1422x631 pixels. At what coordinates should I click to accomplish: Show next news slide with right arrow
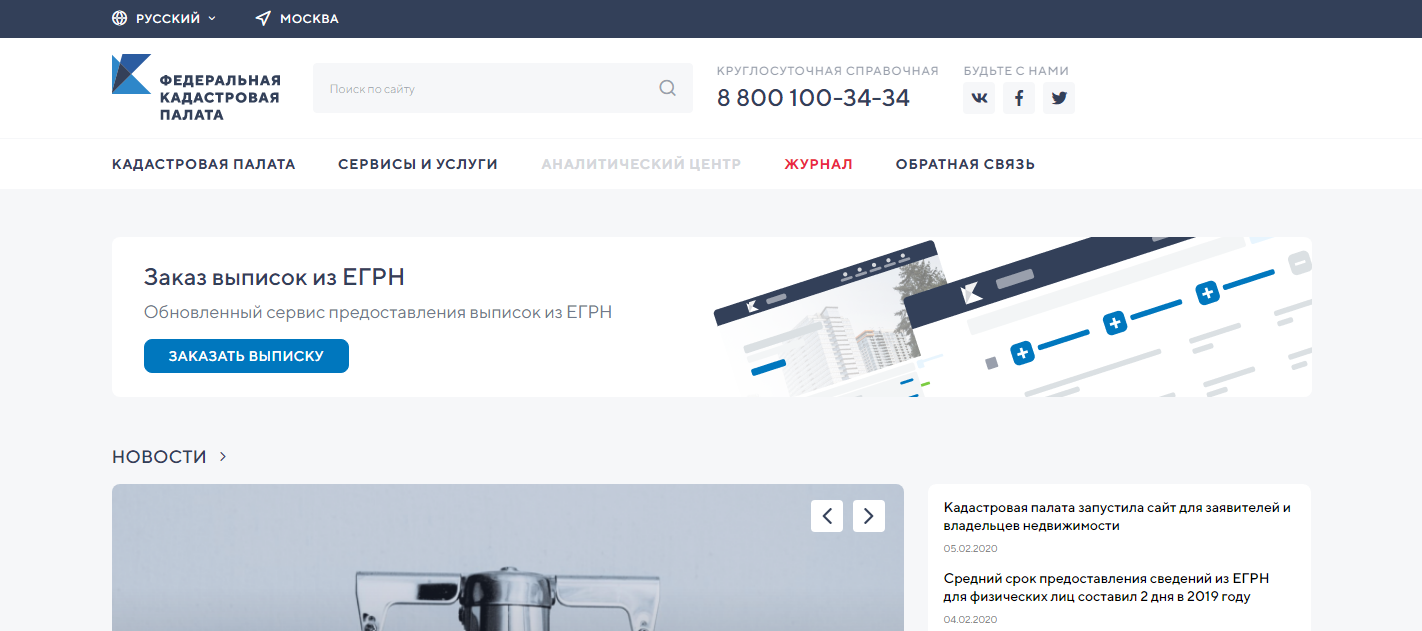click(x=869, y=516)
